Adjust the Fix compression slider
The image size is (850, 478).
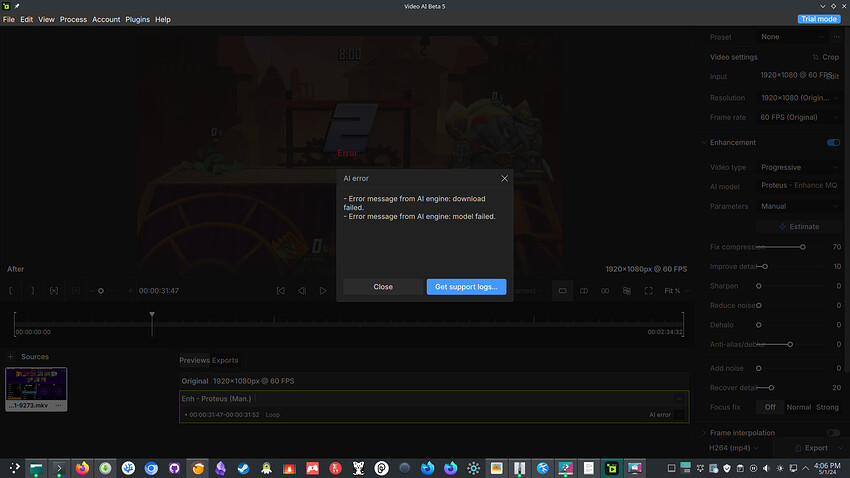pyautogui.click(x=802, y=247)
